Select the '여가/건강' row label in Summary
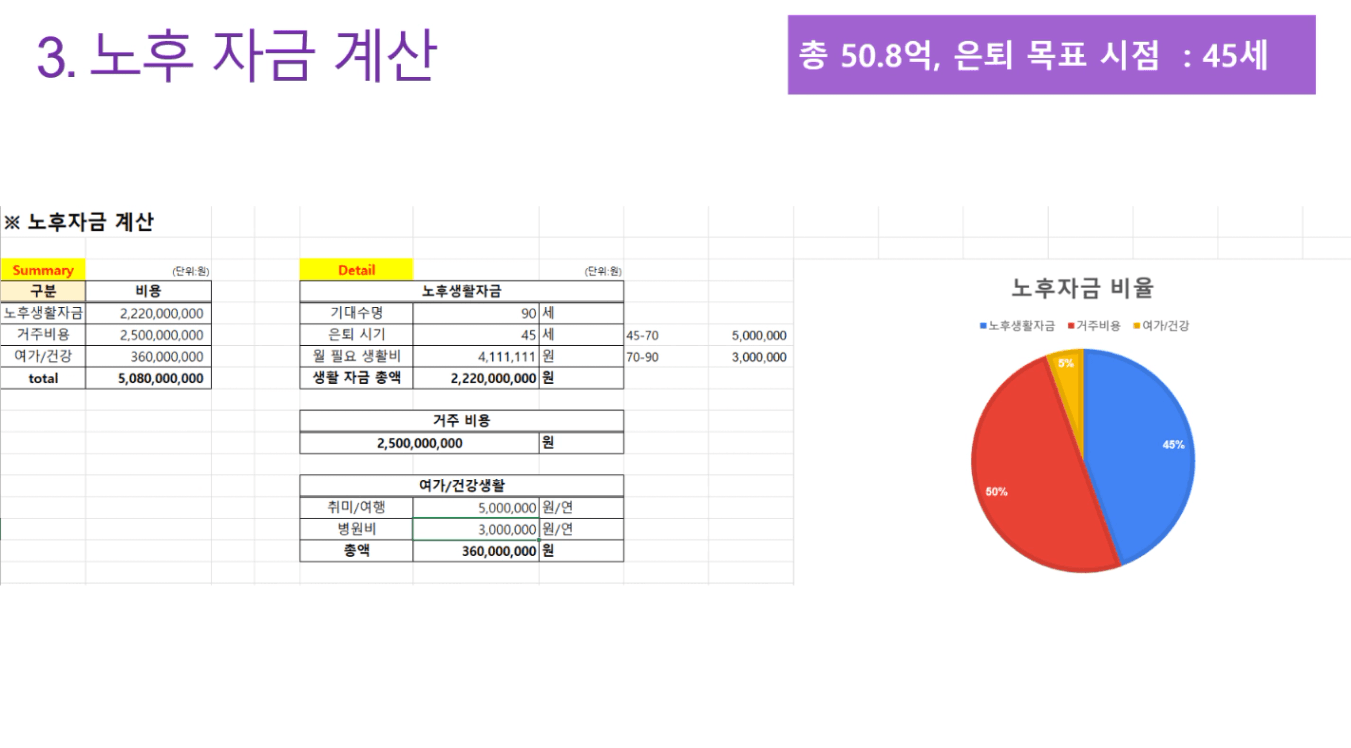The image size is (1351, 748). point(43,356)
